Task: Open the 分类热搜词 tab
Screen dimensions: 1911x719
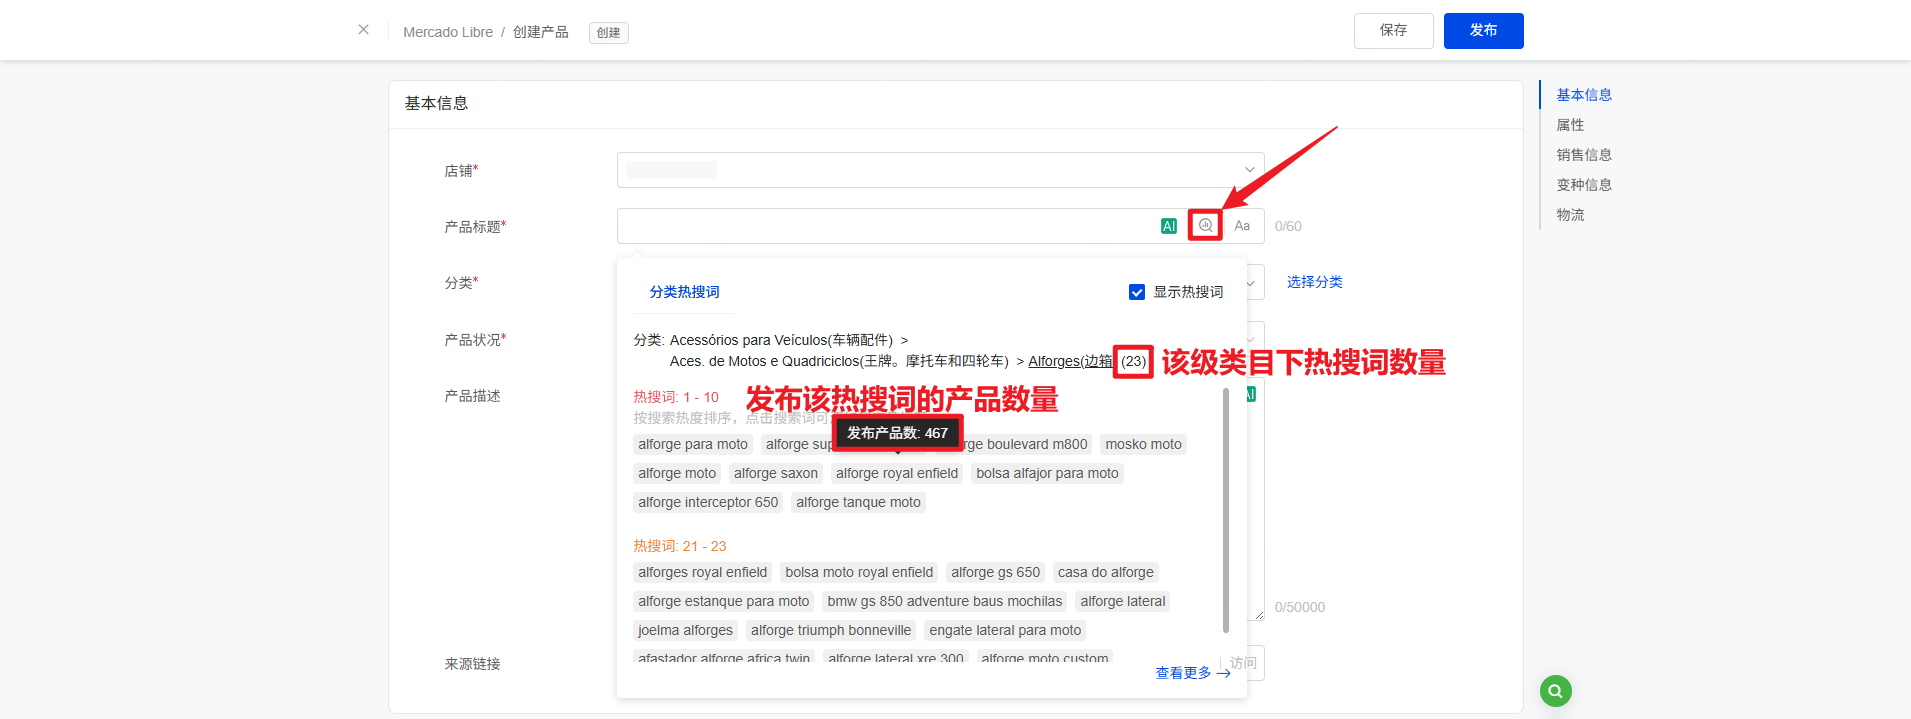Action: 684,292
